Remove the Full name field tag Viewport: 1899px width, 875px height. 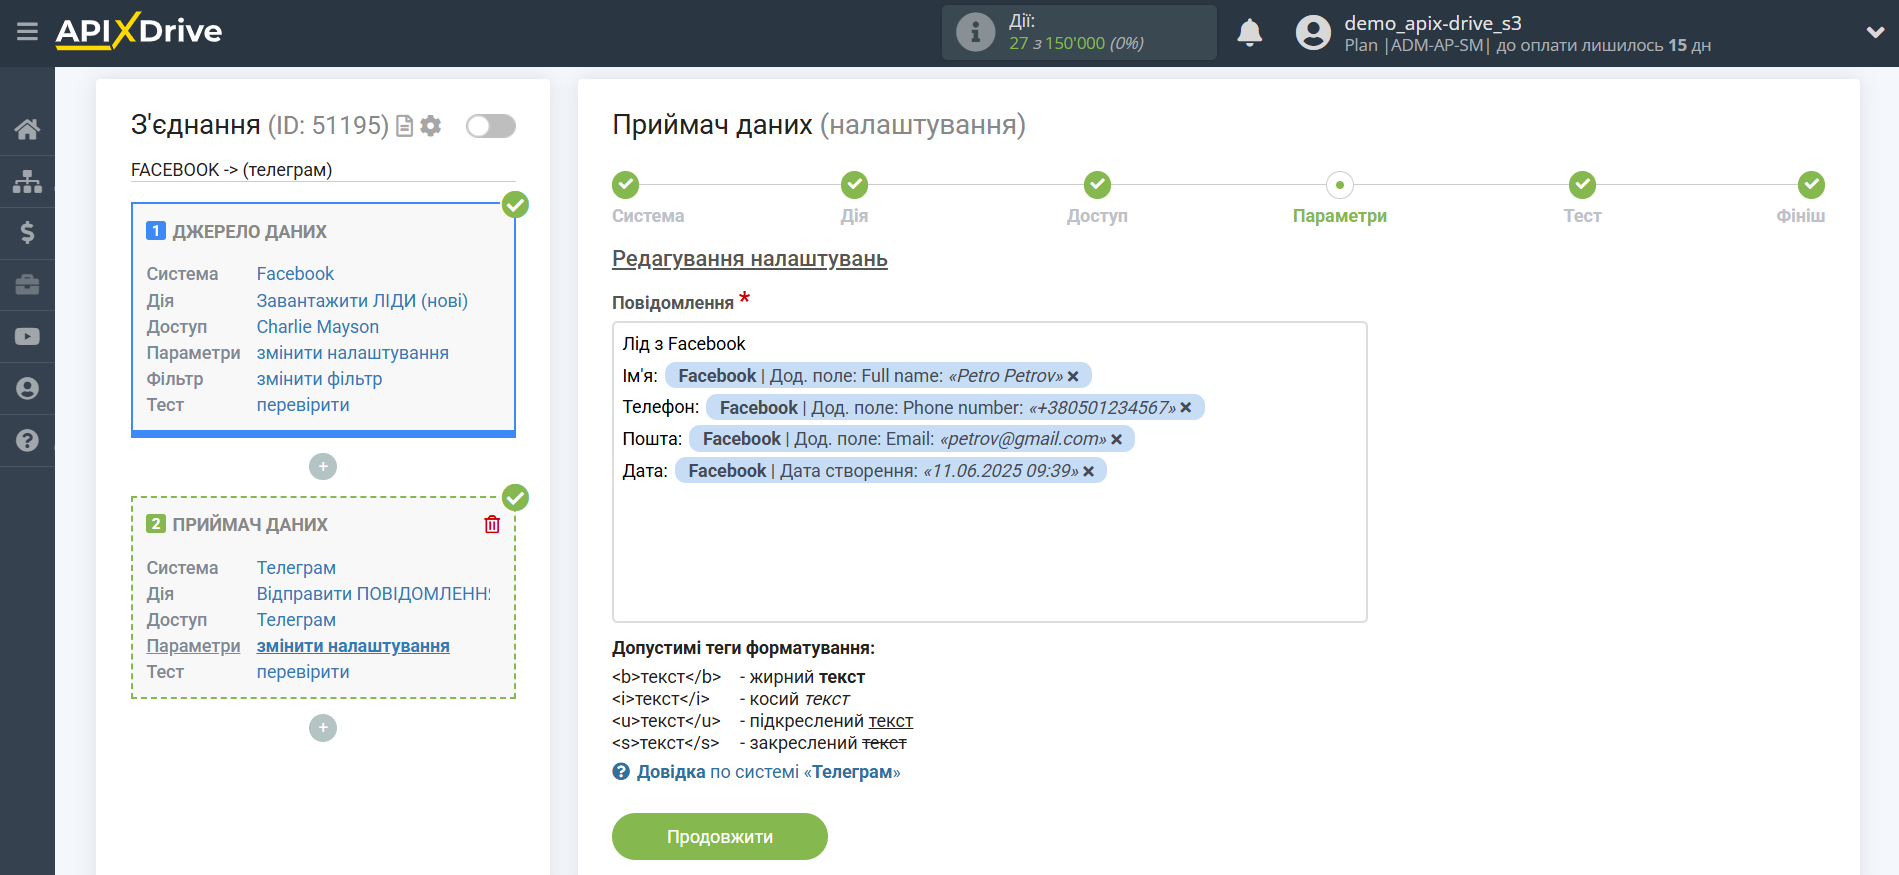click(1073, 377)
